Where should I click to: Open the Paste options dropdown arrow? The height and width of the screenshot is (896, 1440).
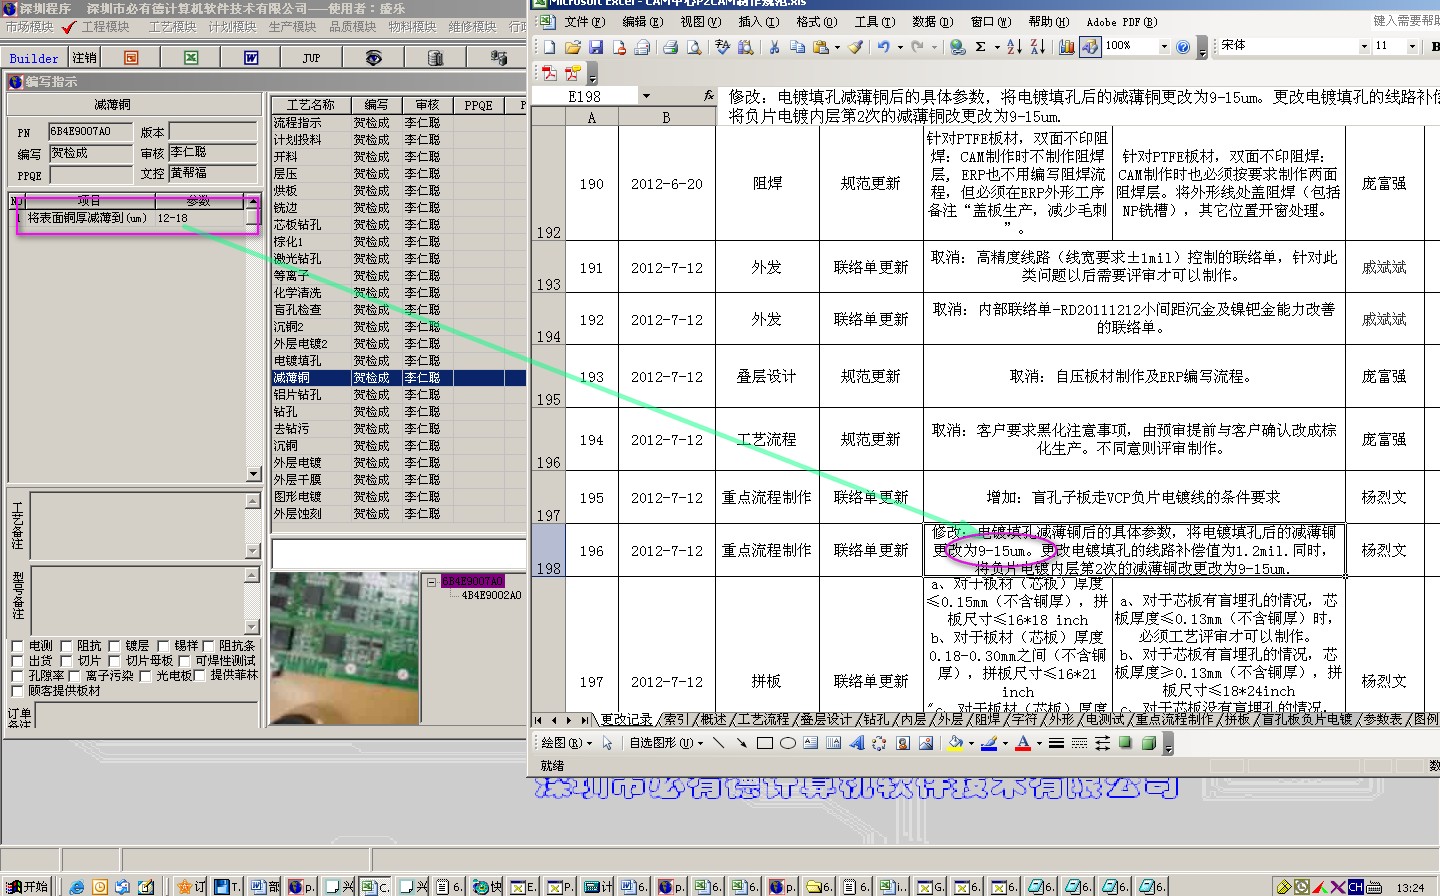point(837,46)
